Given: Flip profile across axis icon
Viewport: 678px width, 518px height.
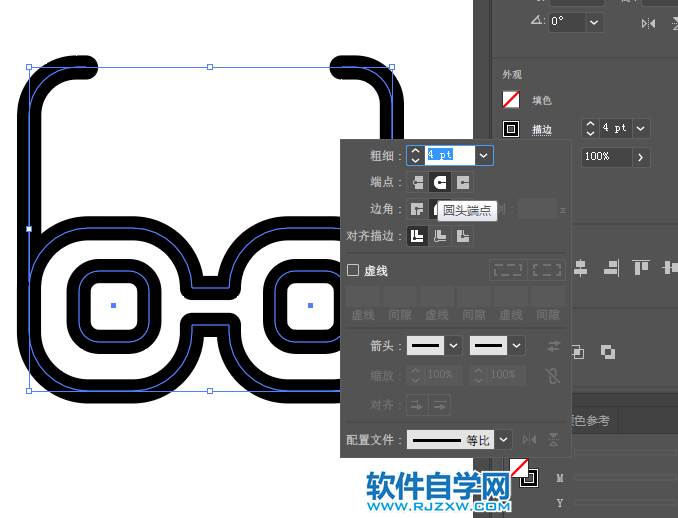Looking at the screenshot, I should click(x=553, y=440).
